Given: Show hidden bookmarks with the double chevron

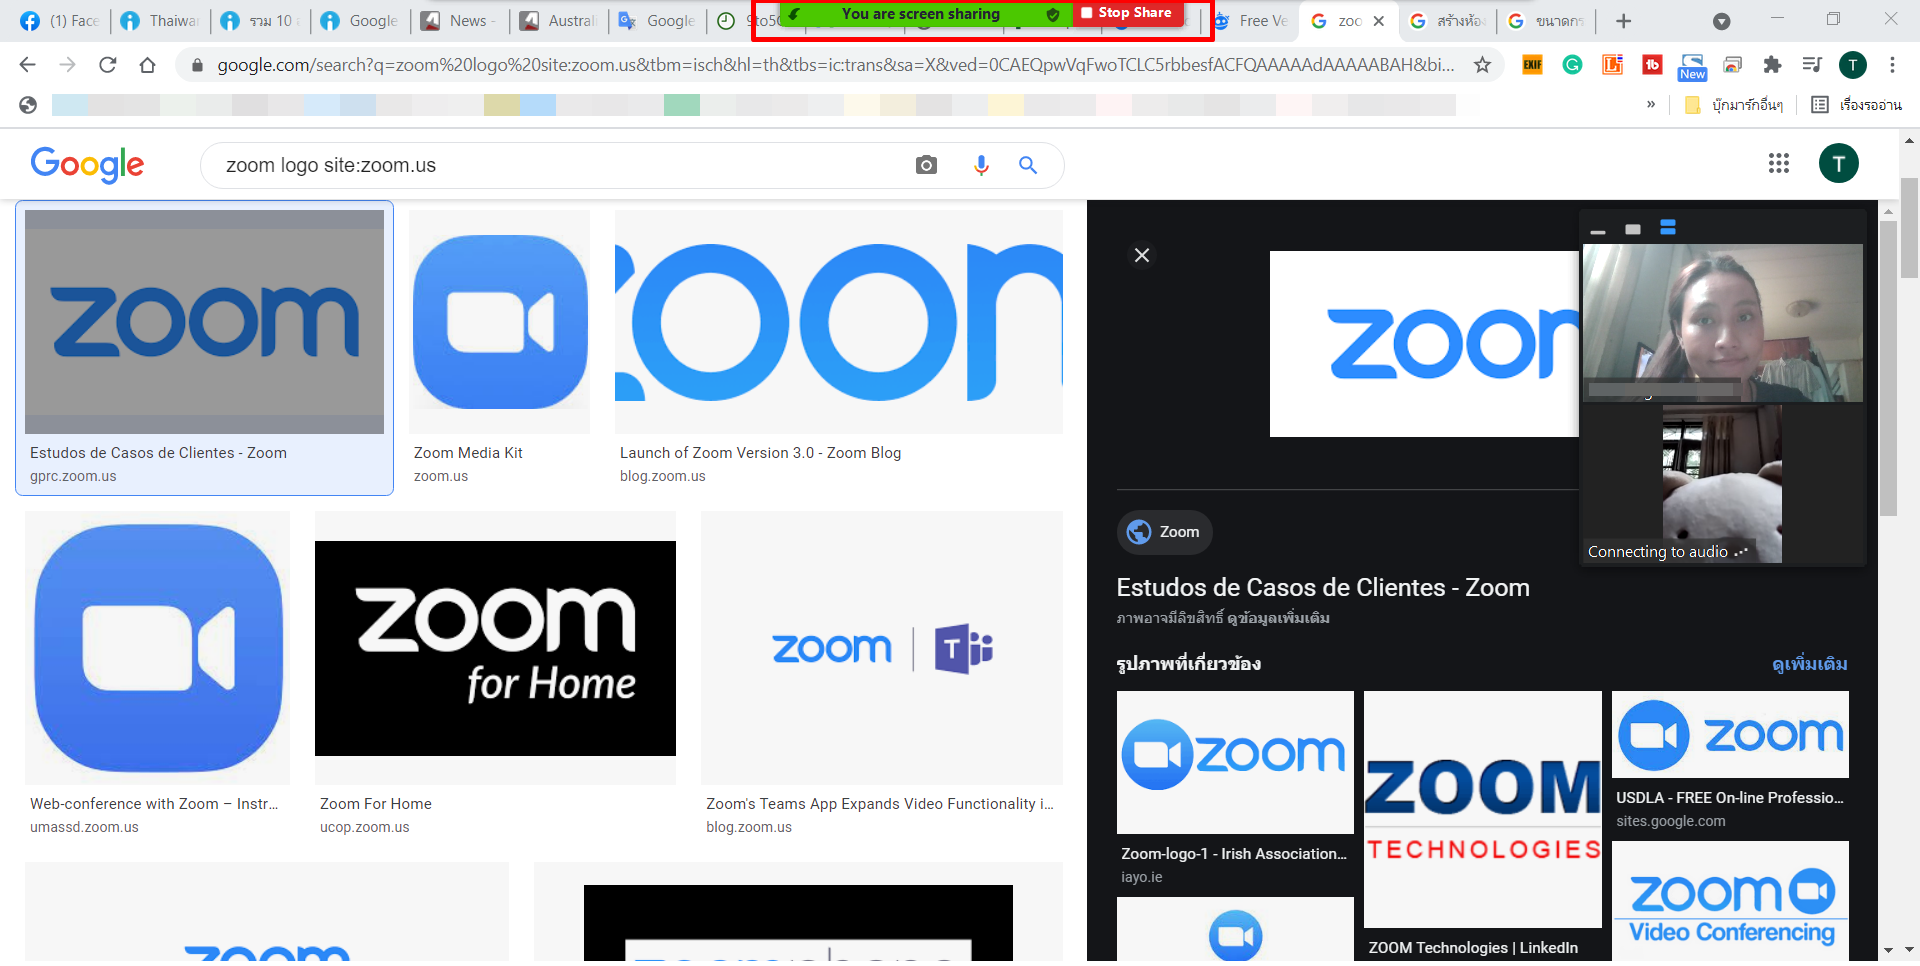Looking at the screenshot, I should click(x=1651, y=104).
